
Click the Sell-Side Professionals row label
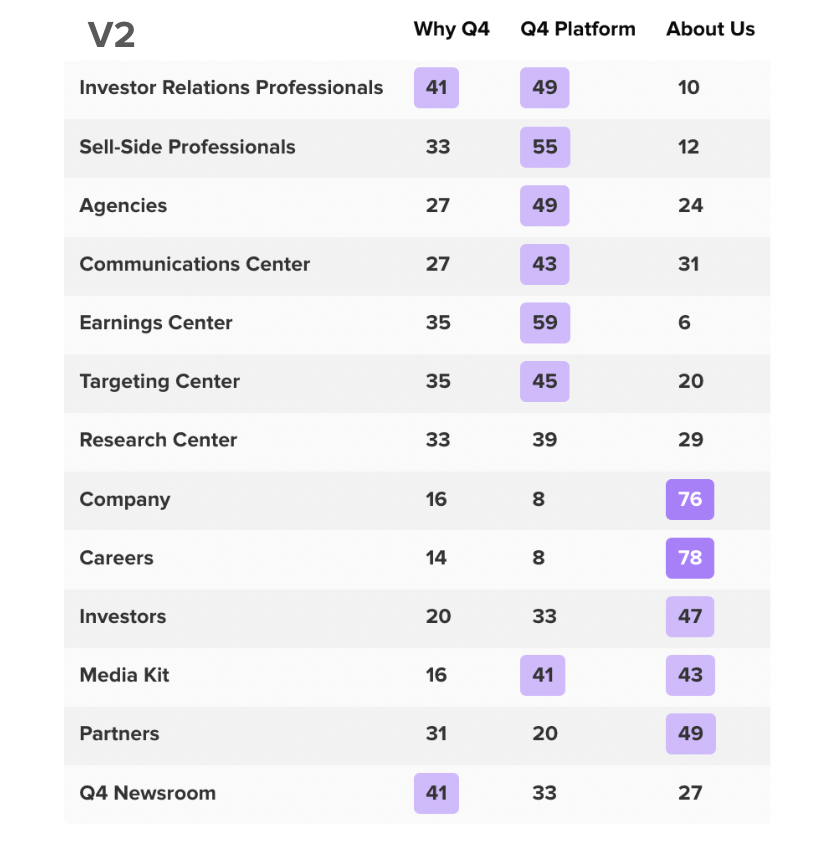tap(187, 147)
